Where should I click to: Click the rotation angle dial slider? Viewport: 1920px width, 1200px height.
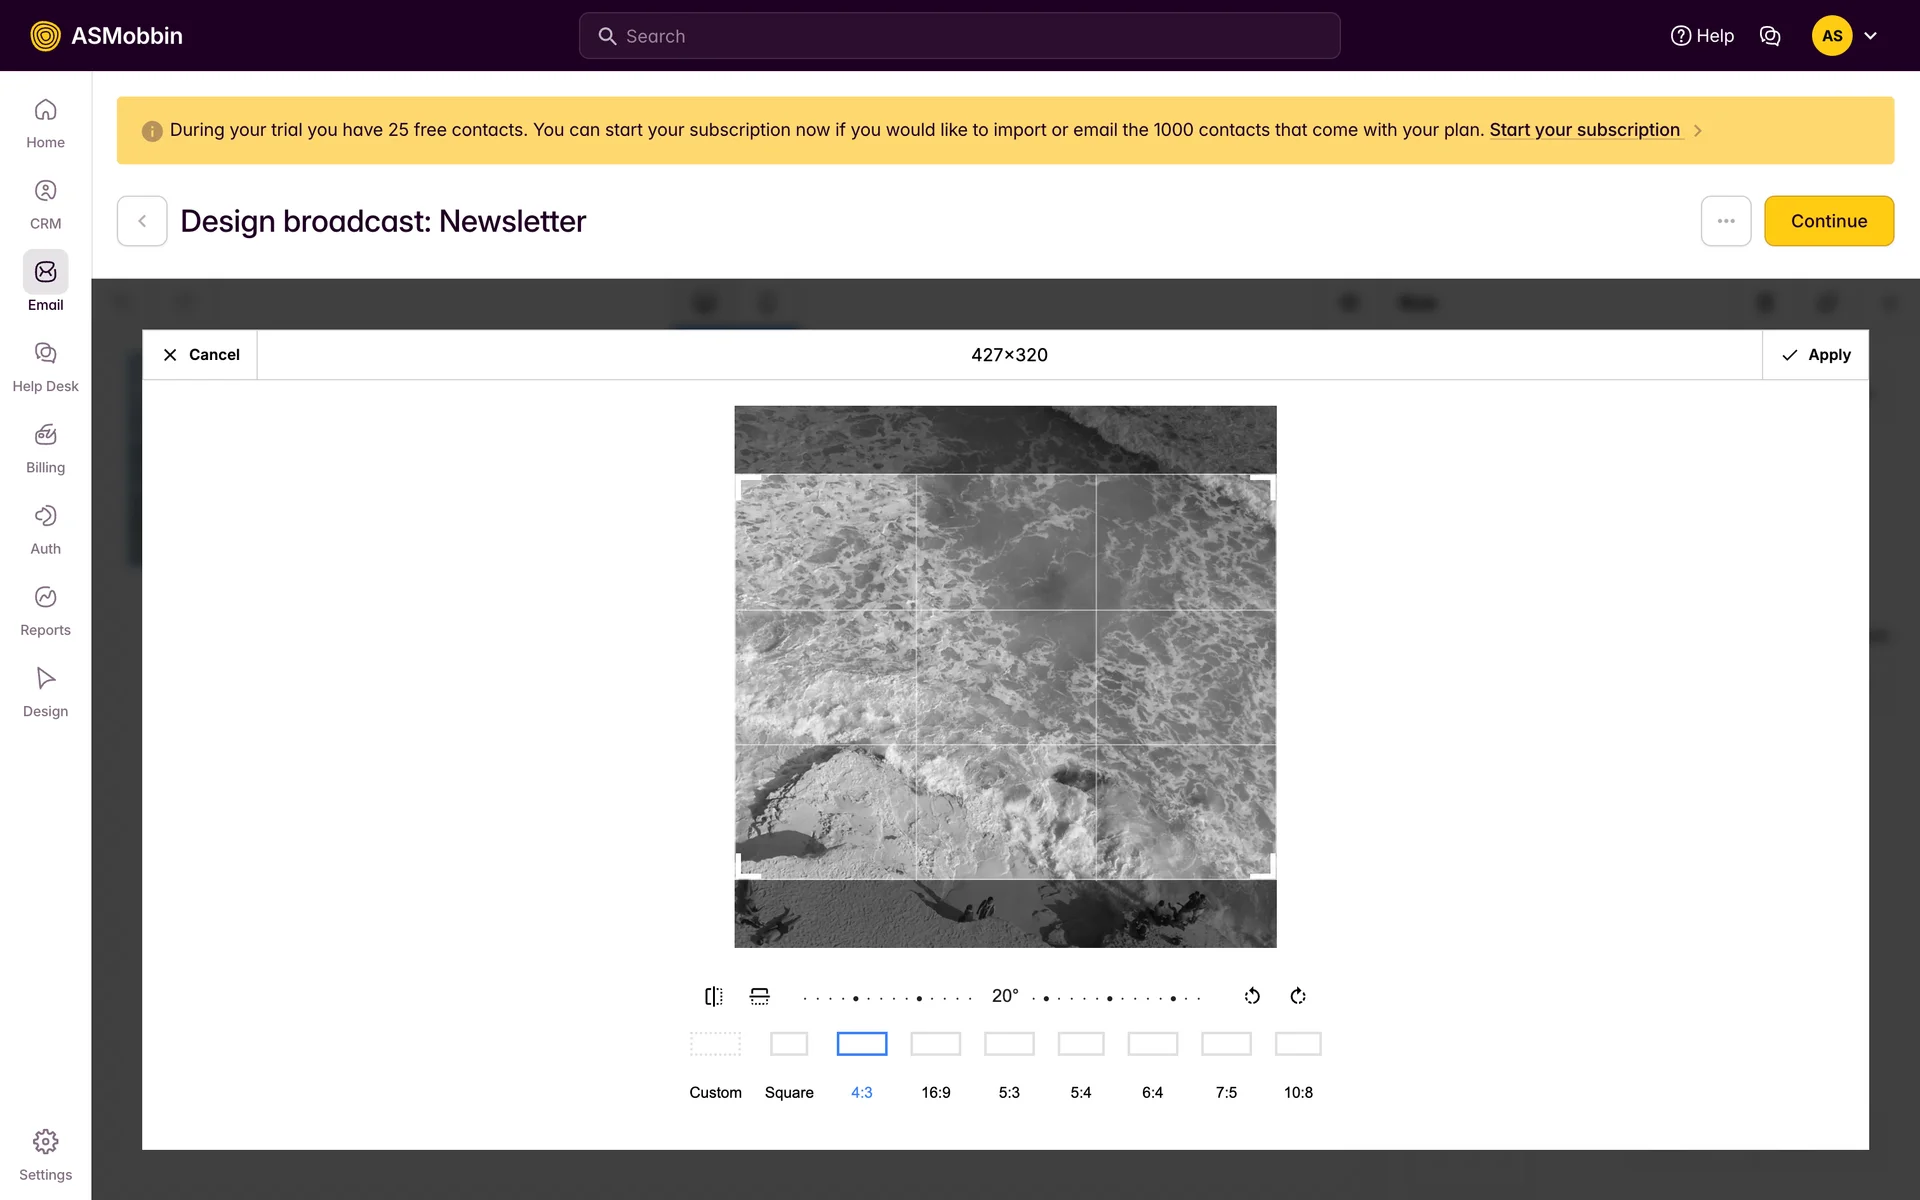(1004, 997)
